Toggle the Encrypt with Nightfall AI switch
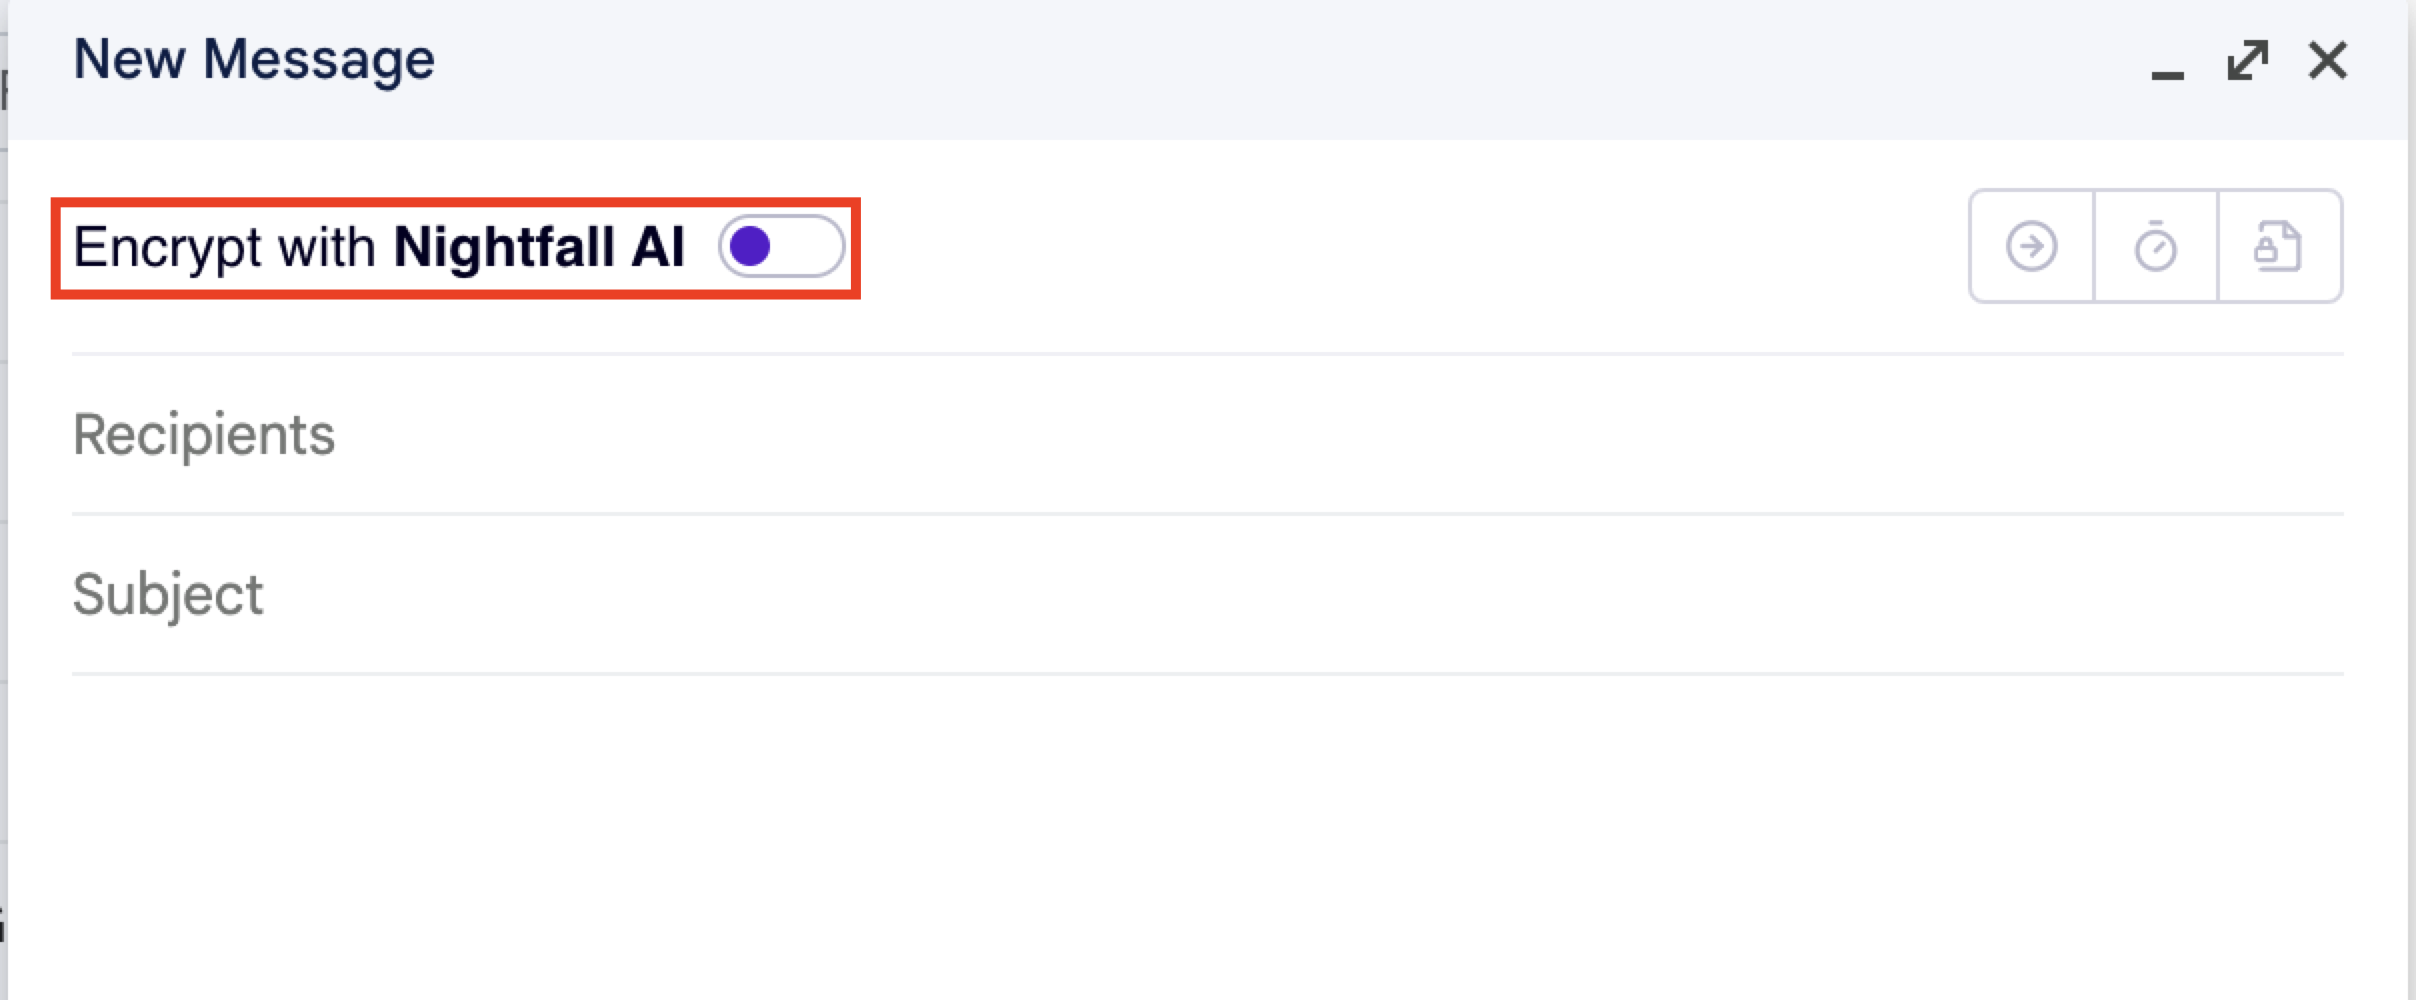 pos(781,246)
